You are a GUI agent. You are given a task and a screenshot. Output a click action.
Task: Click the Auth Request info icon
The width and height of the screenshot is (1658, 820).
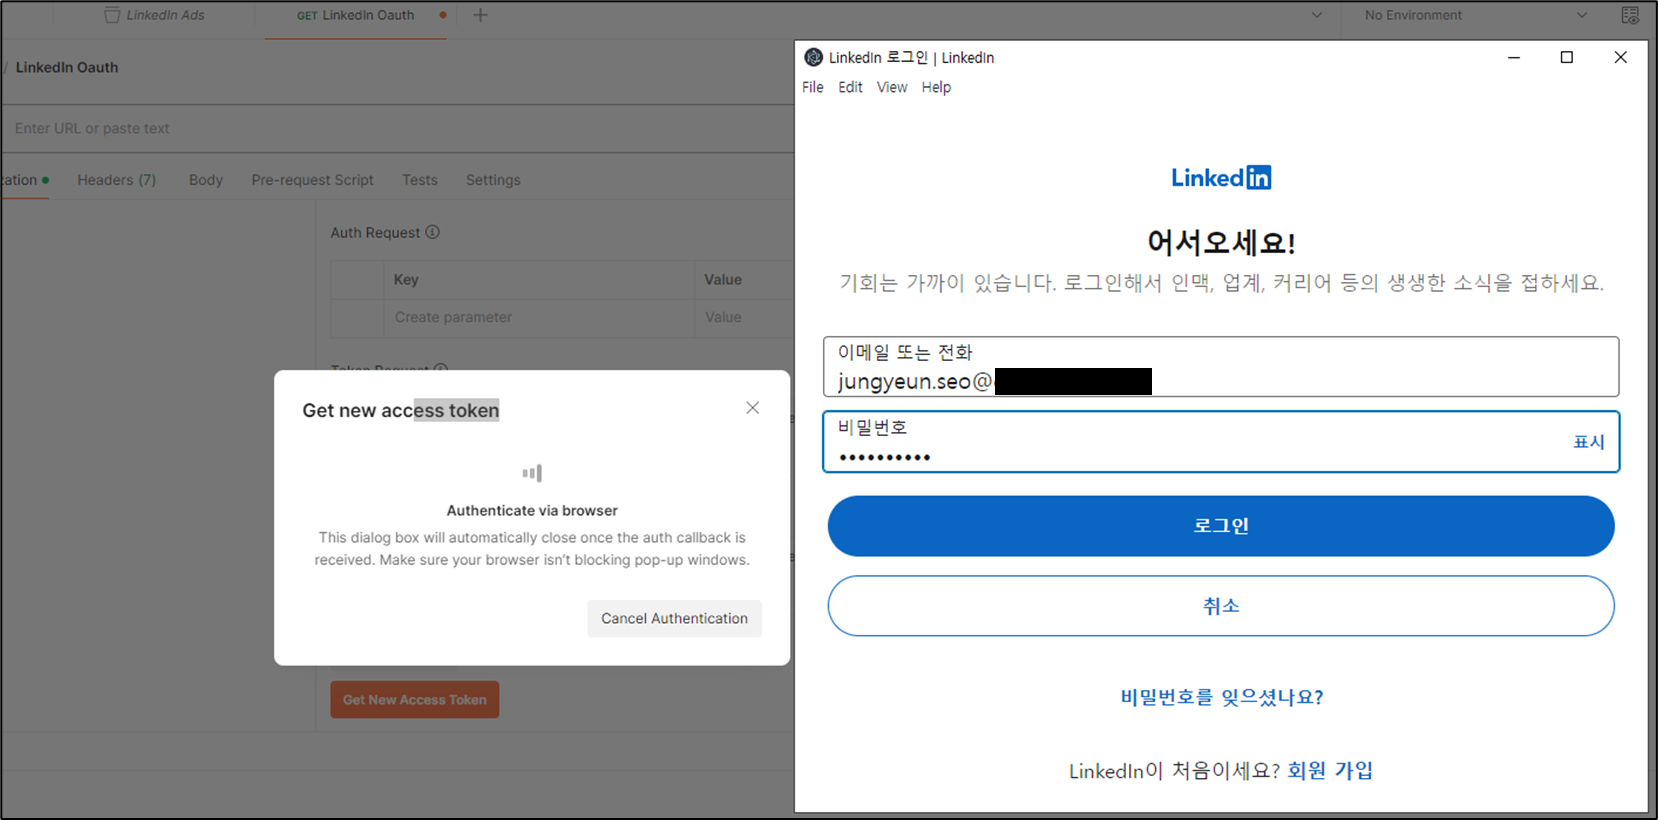[x=433, y=232]
